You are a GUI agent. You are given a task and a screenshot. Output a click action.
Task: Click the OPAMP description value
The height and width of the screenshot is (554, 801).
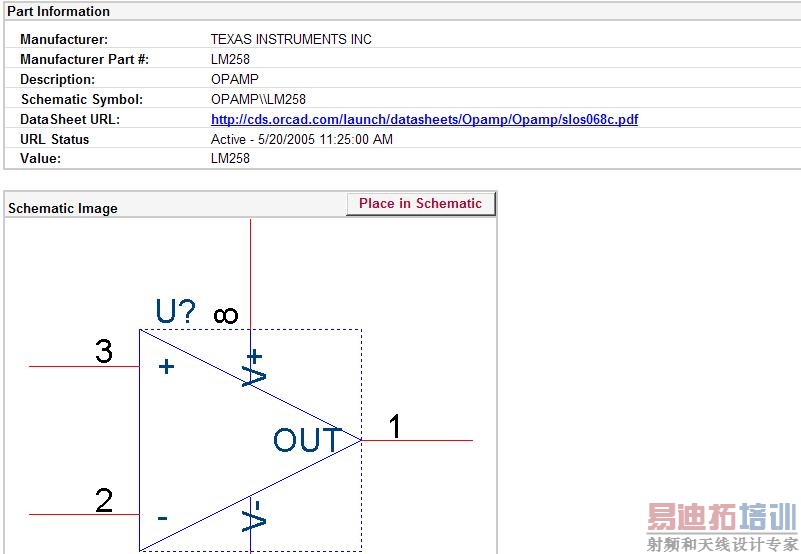point(234,79)
